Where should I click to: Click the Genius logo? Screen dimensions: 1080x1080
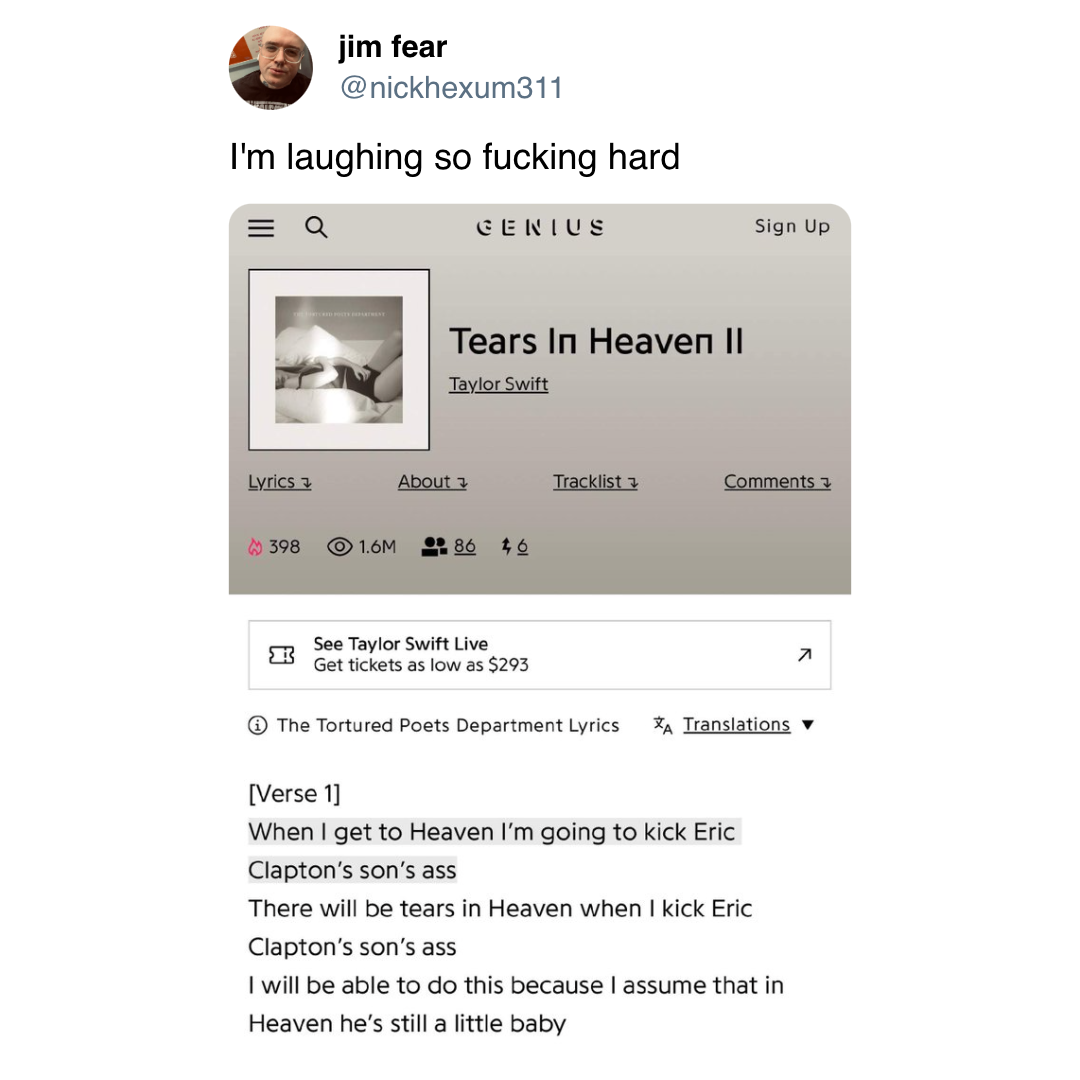point(540,227)
